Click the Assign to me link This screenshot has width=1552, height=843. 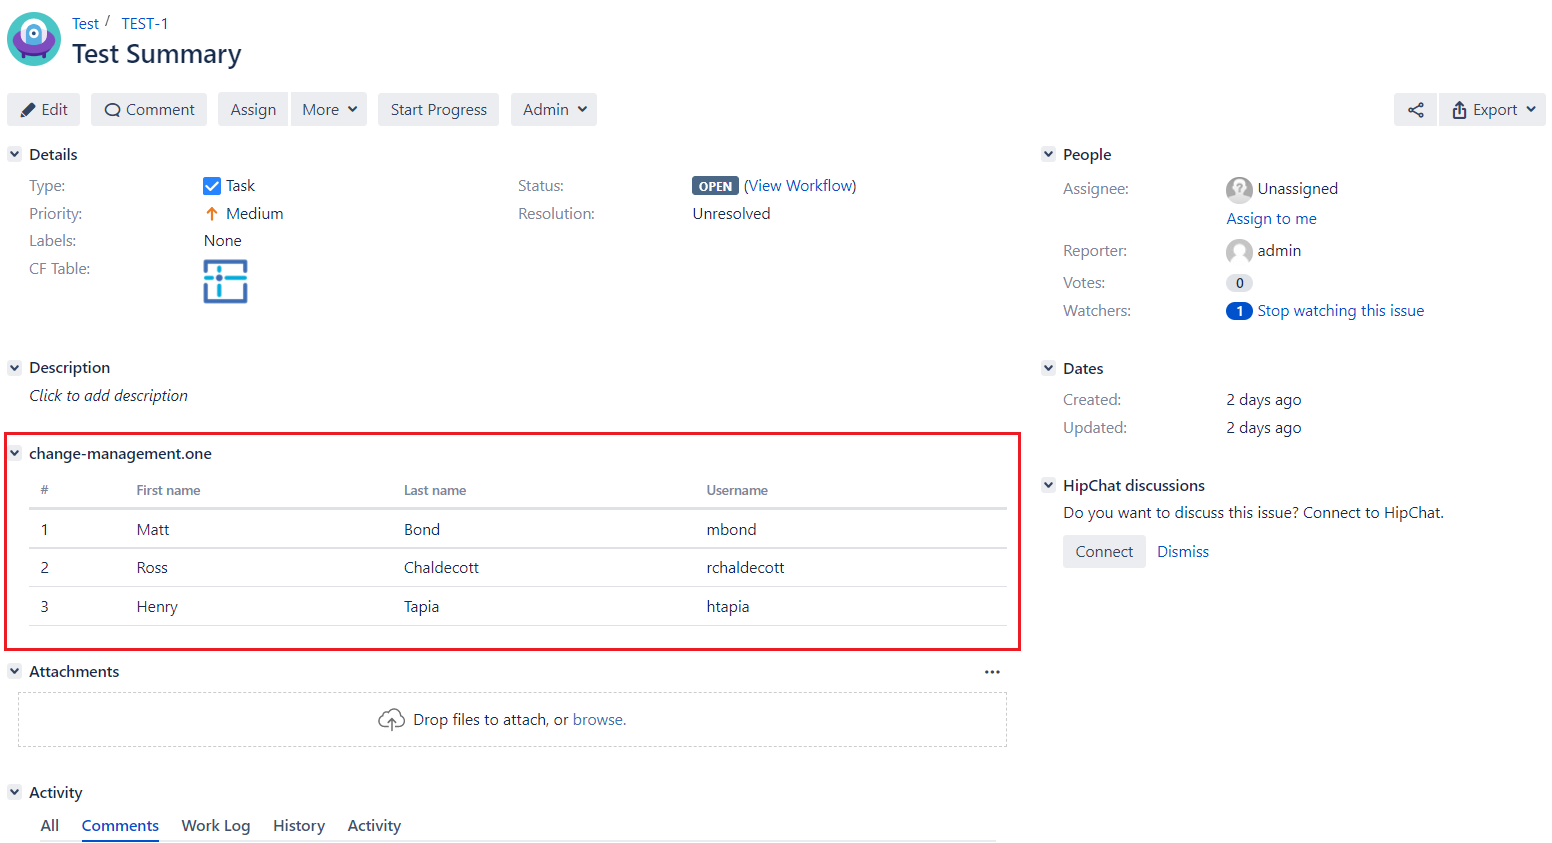(x=1271, y=218)
